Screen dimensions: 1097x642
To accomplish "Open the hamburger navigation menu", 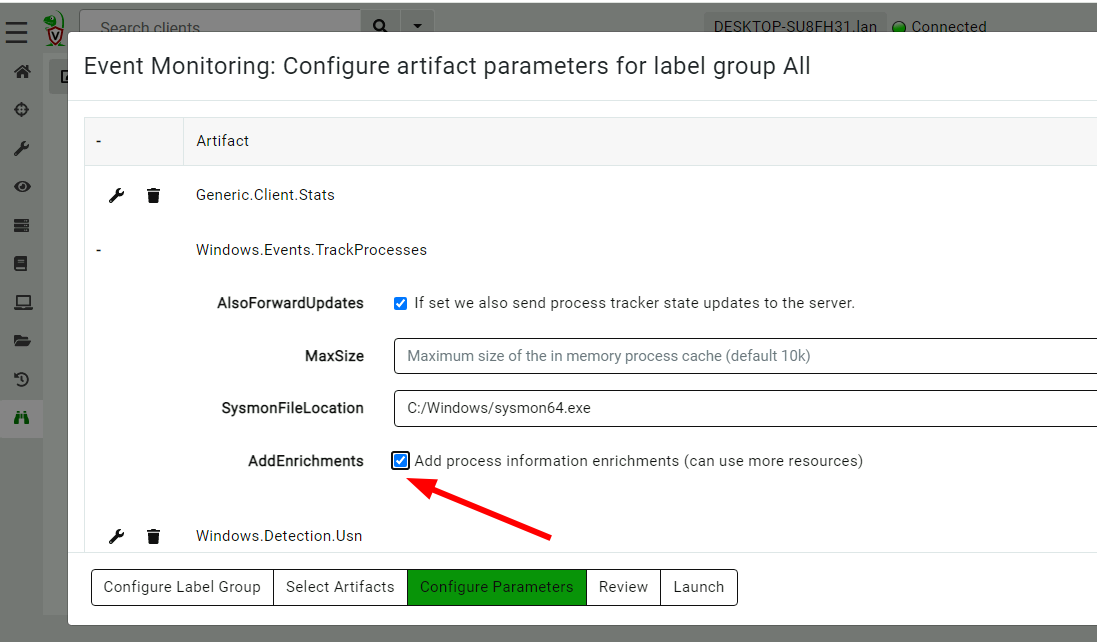I will coord(16,31).
